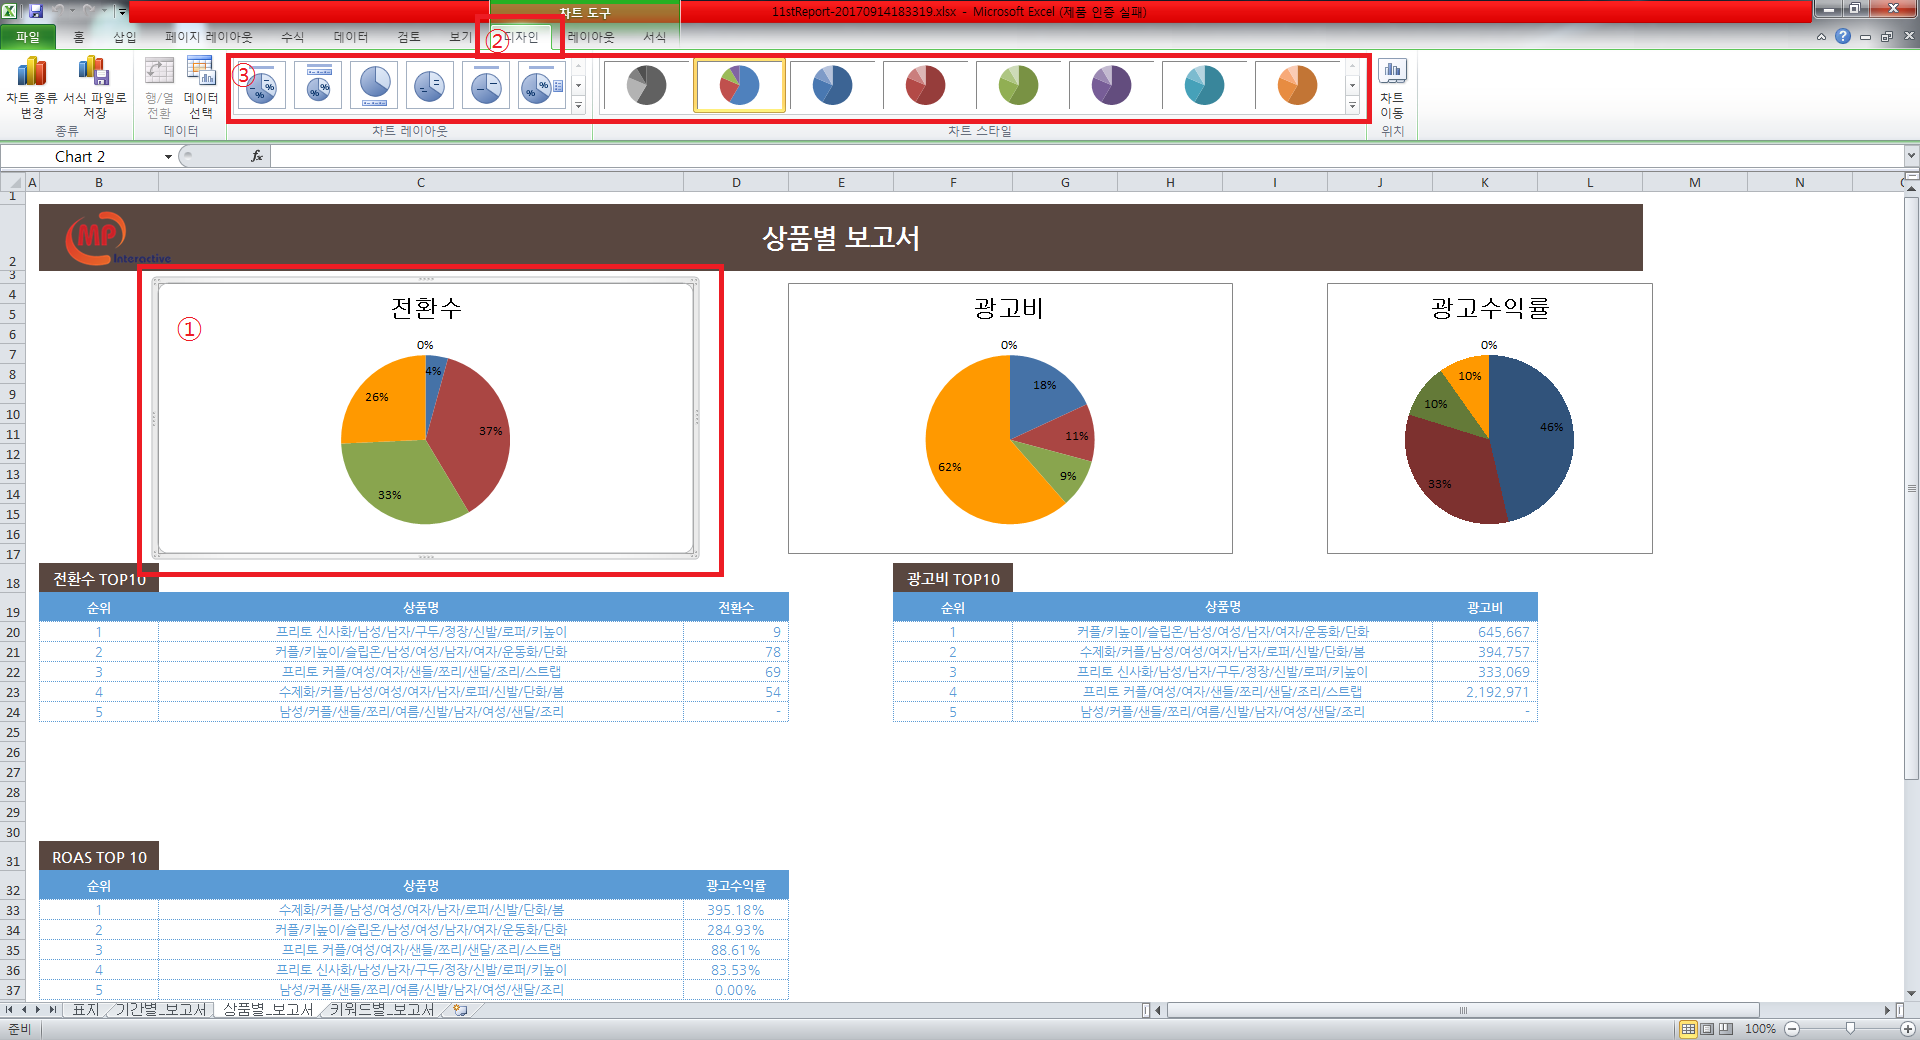
Task: Apply the multicolor highlighted pie chart style
Action: tap(739, 85)
